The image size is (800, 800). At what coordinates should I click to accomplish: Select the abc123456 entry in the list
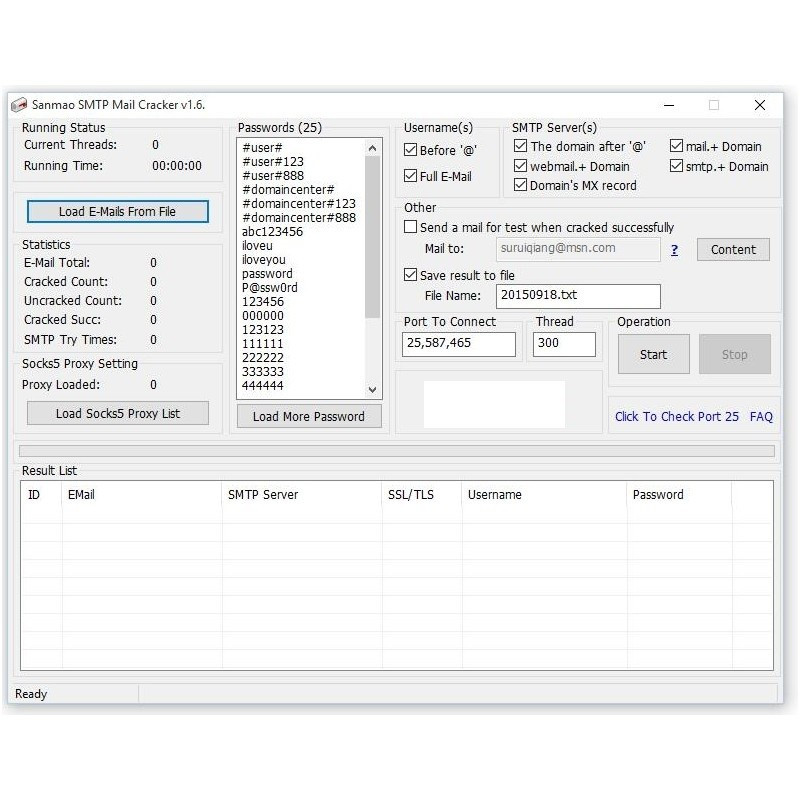tap(273, 231)
